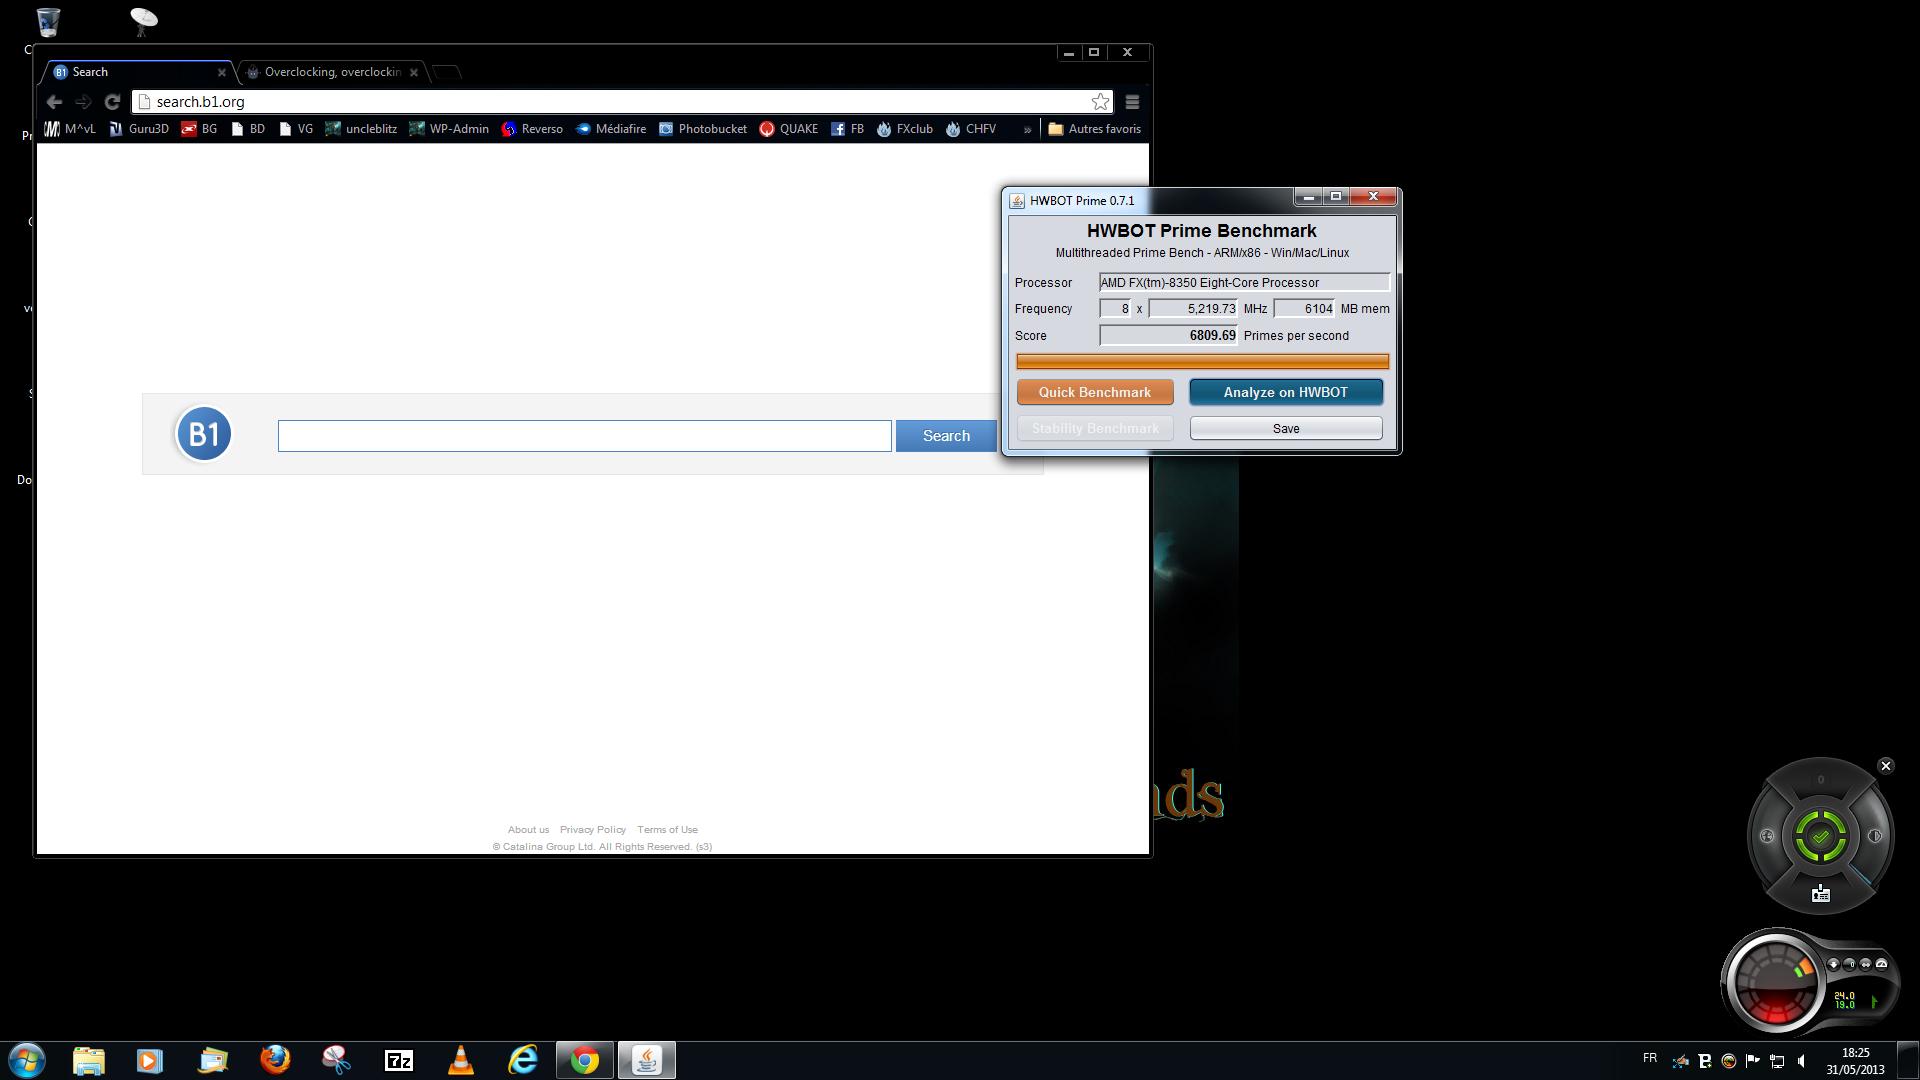Click the globe icon on round gadget
The width and height of the screenshot is (1920, 1080).
[1767, 836]
